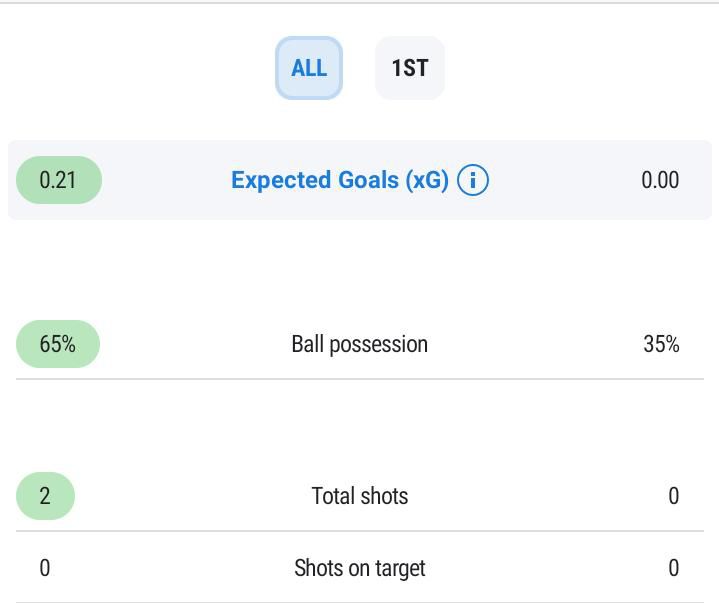This screenshot has width=719, height=603.
Task: Click the Ball possession label
Action: (359, 344)
